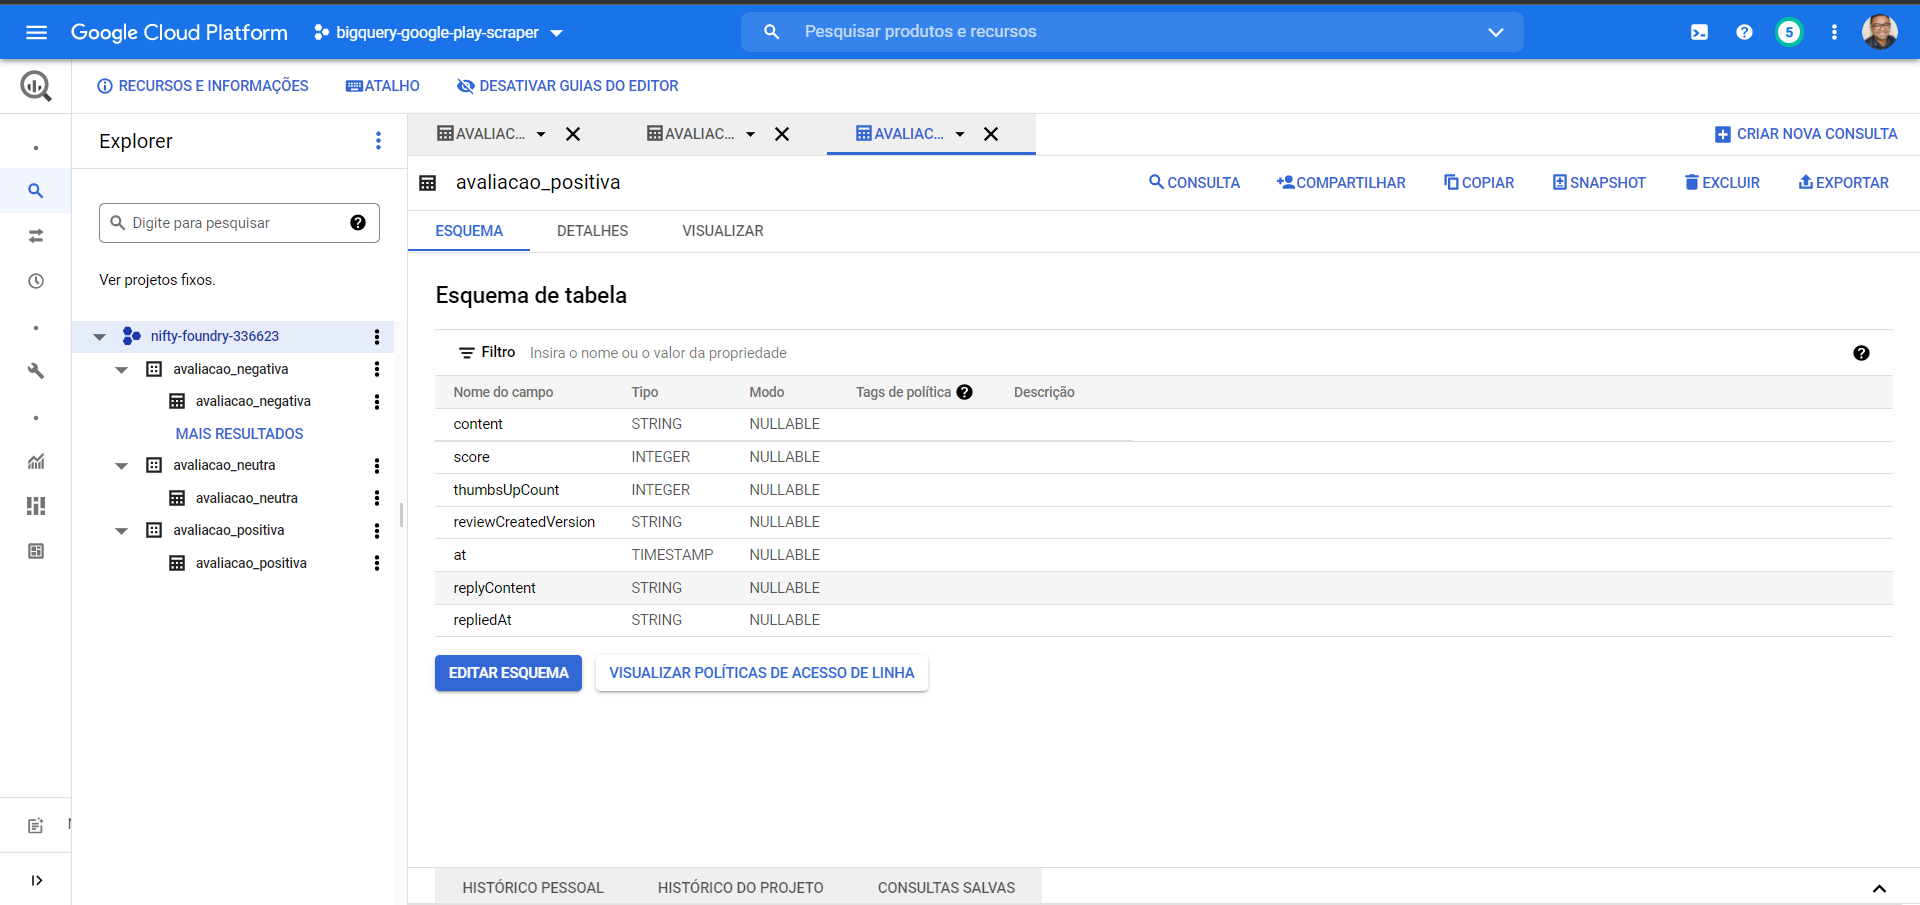Open the capacity management grid icon in sidebar
This screenshot has height=905, width=1920.
point(36,506)
